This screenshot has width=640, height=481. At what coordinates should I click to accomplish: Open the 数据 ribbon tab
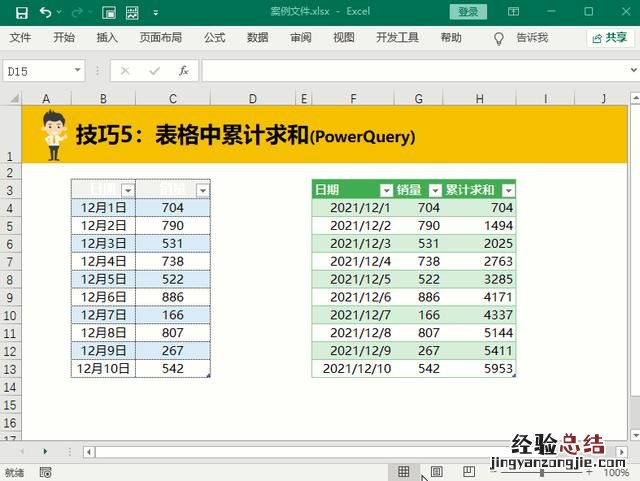tap(257, 38)
